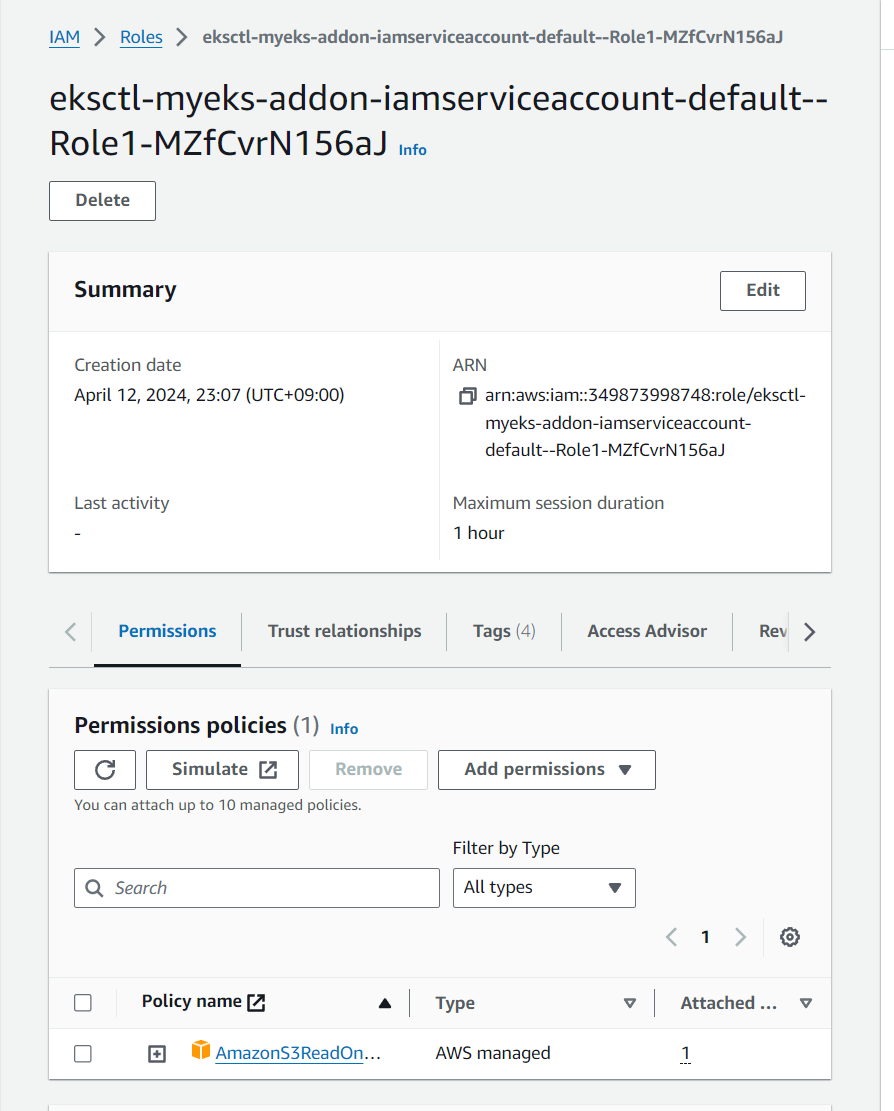Switch to the Permissions tab
The image size is (894, 1111).
tap(167, 631)
